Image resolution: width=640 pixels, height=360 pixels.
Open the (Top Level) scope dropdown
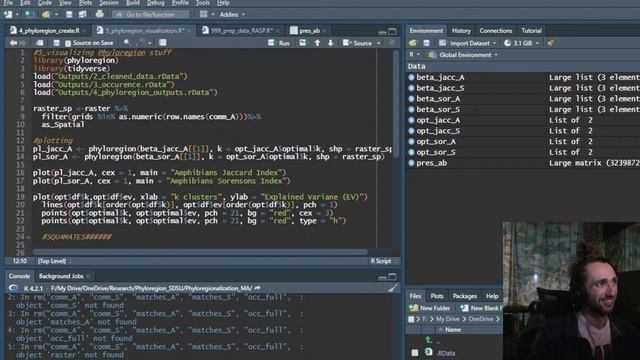(54, 261)
